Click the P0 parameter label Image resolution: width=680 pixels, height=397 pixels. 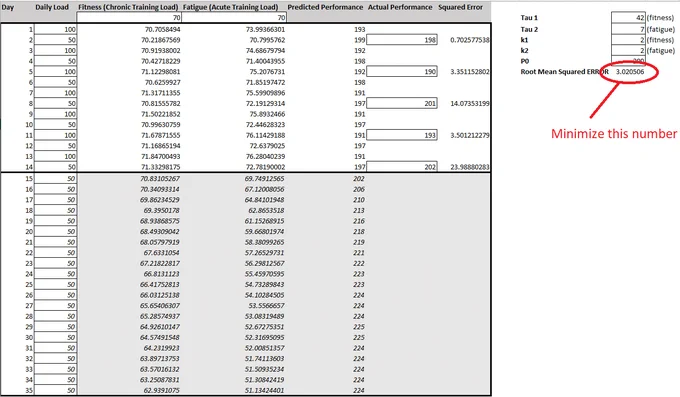coord(525,61)
